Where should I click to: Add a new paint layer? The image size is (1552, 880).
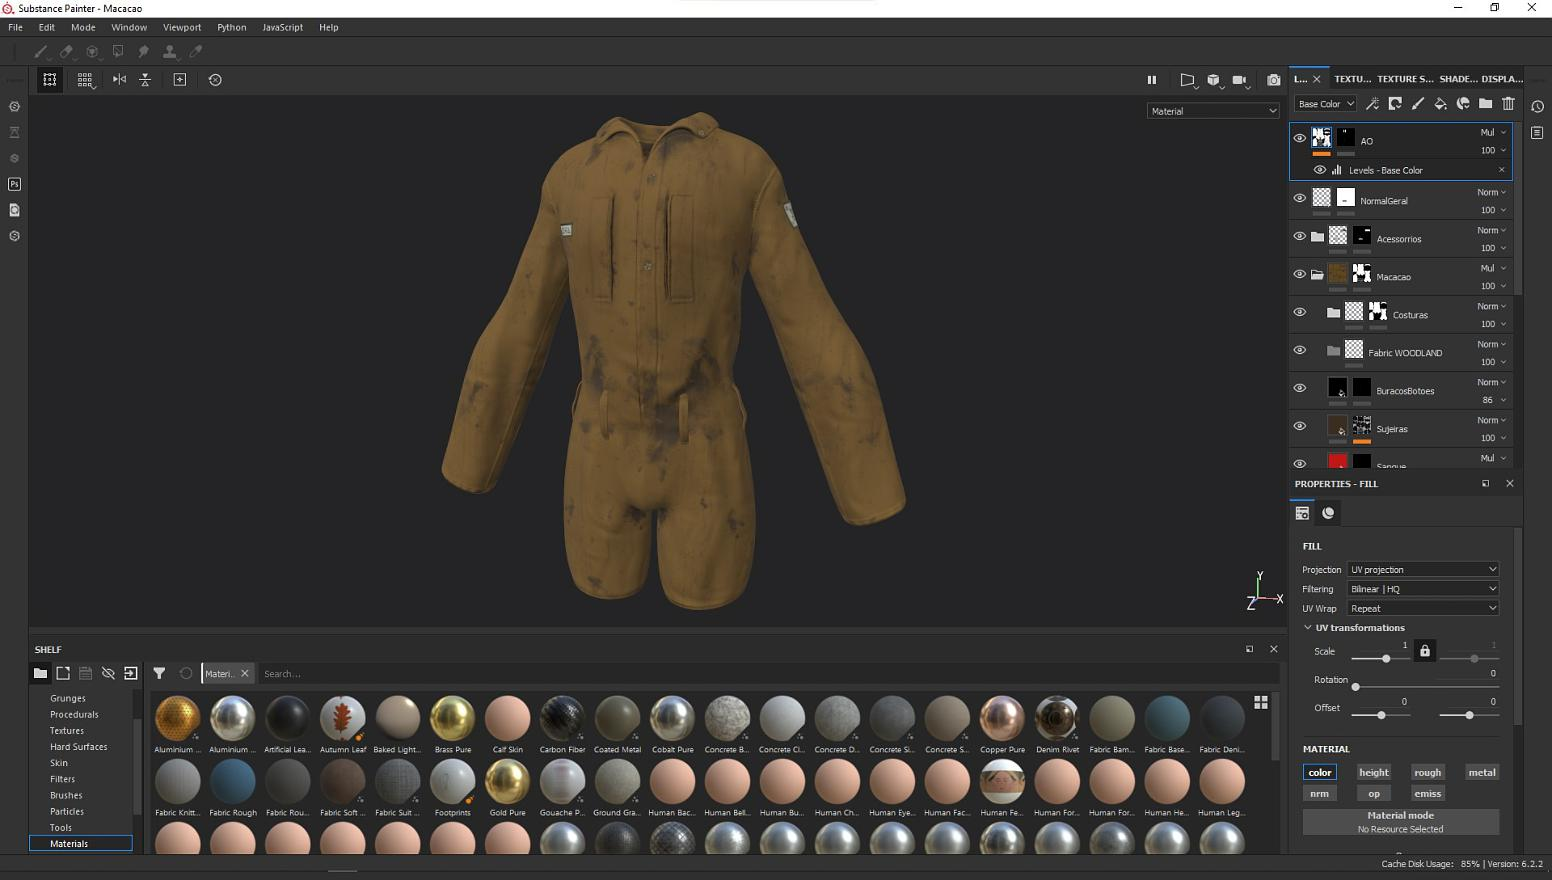click(x=1418, y=104)
